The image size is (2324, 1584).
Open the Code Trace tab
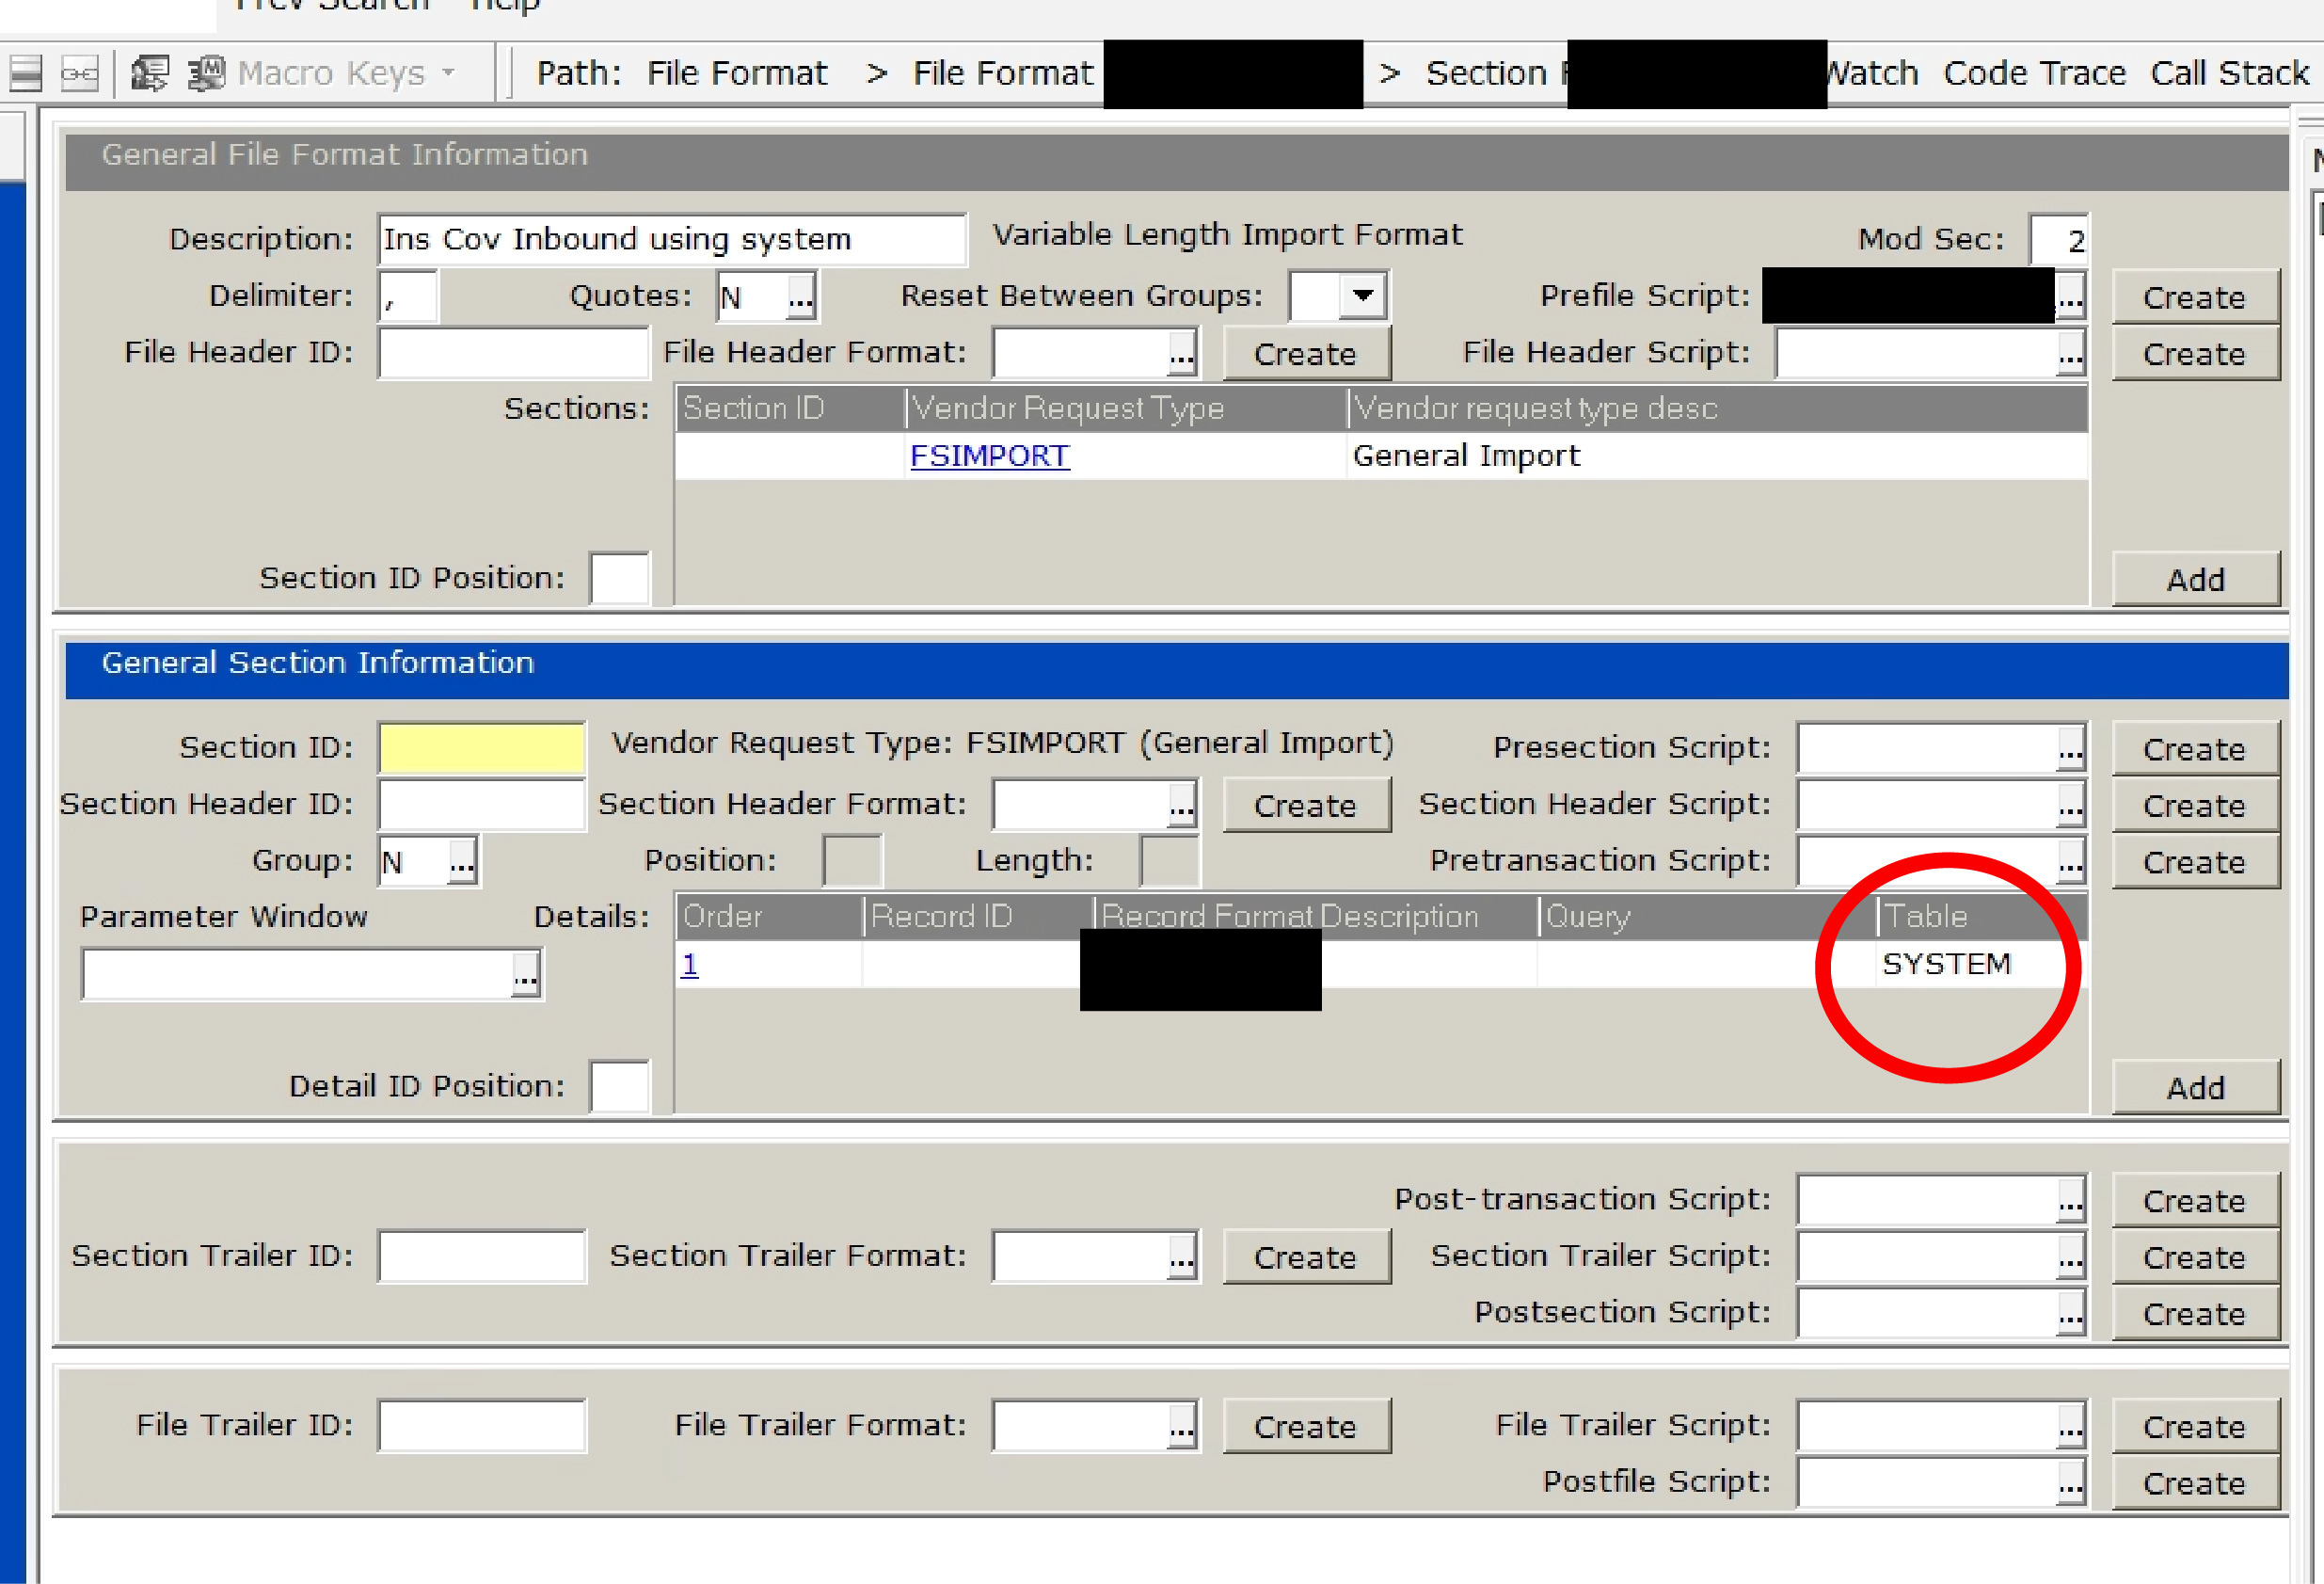[2034, 73]
